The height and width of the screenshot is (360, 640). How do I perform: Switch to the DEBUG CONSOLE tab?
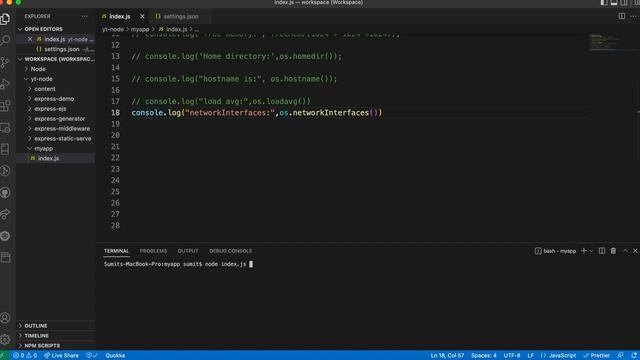point(231,251)
